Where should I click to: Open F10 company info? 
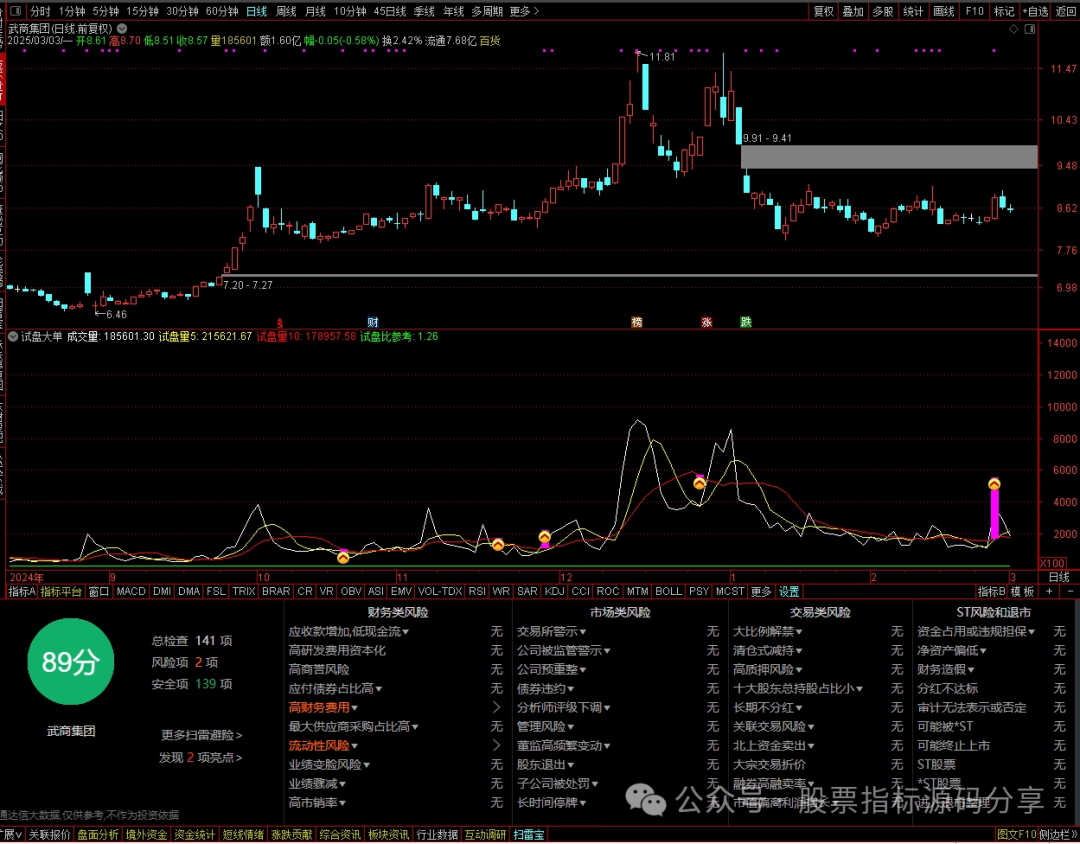974,11
